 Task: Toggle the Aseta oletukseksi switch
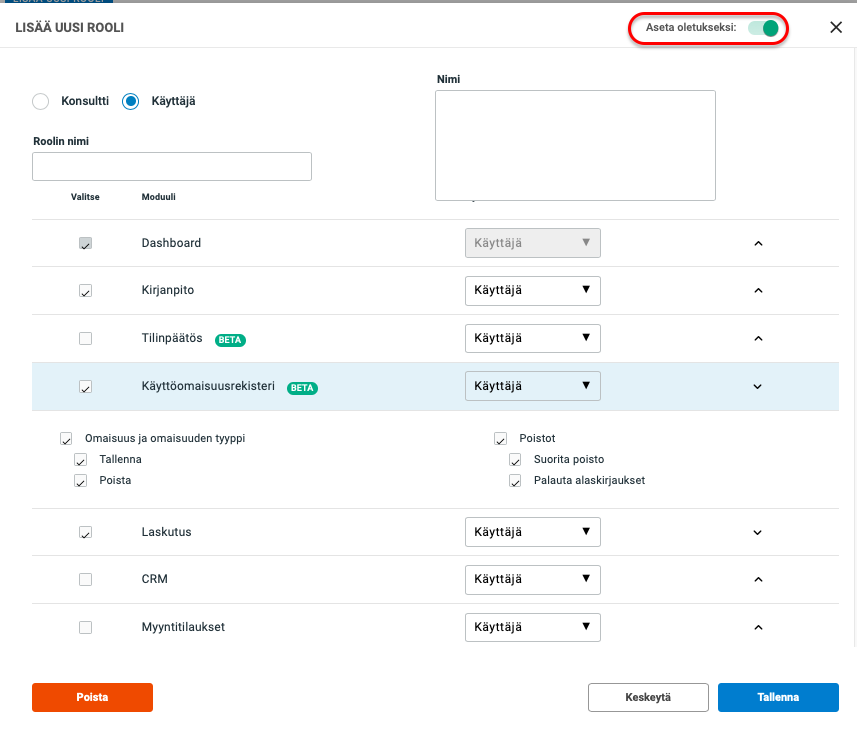pos(764,28)
